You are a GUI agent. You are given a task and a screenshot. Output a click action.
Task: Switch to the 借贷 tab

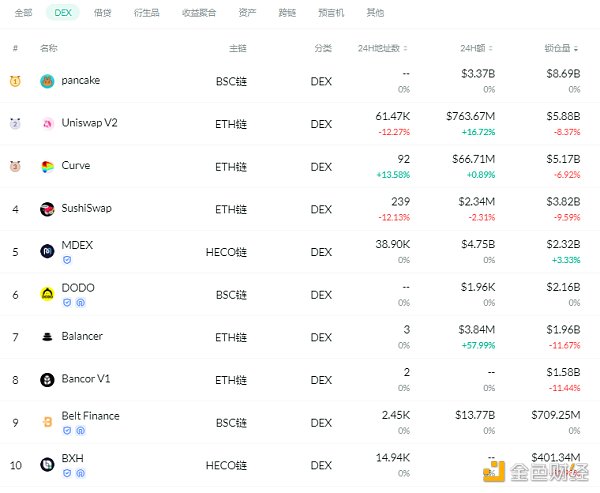coord(102,14)
